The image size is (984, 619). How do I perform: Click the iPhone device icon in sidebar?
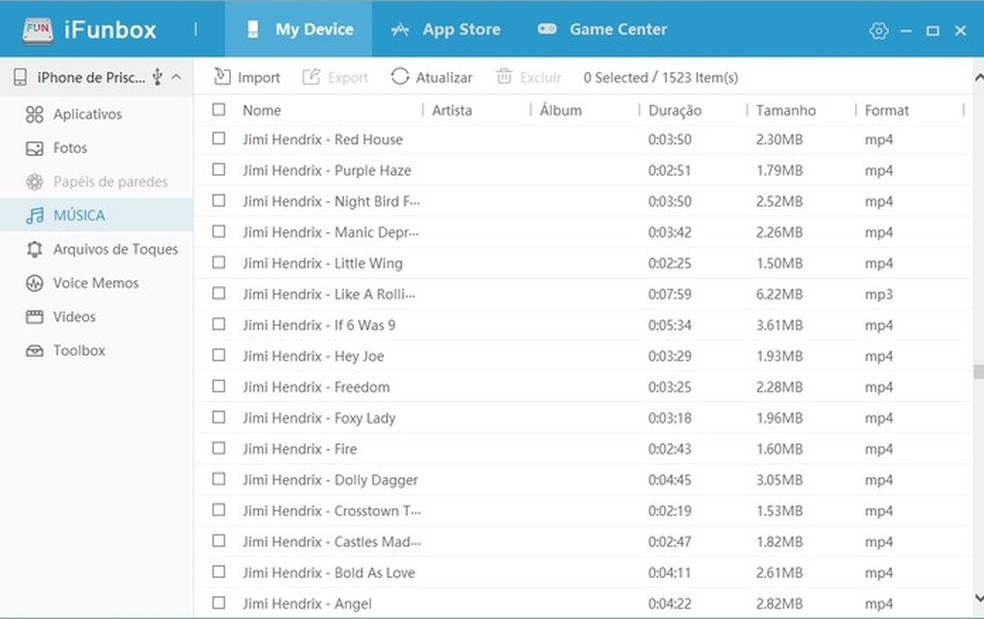pyautogui.click(x=20, y=77)
